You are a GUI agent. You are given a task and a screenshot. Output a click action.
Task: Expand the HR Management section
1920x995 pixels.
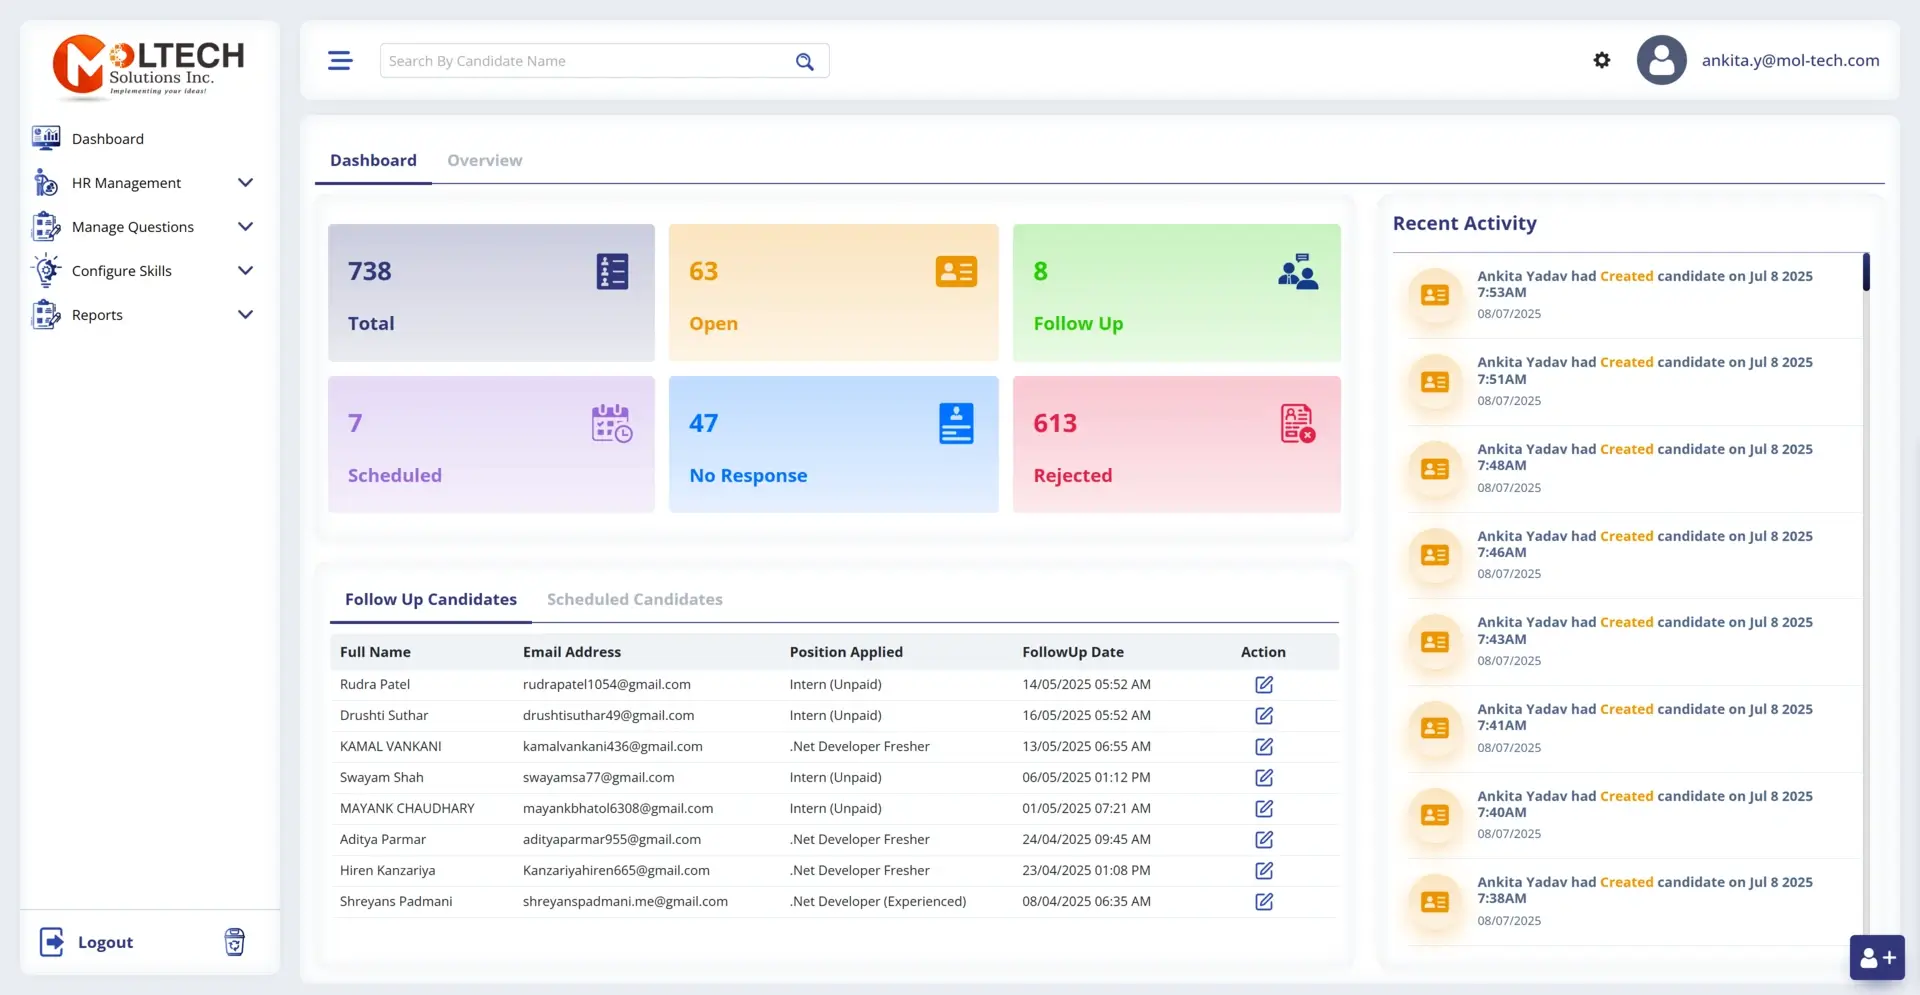pos(245,182)
